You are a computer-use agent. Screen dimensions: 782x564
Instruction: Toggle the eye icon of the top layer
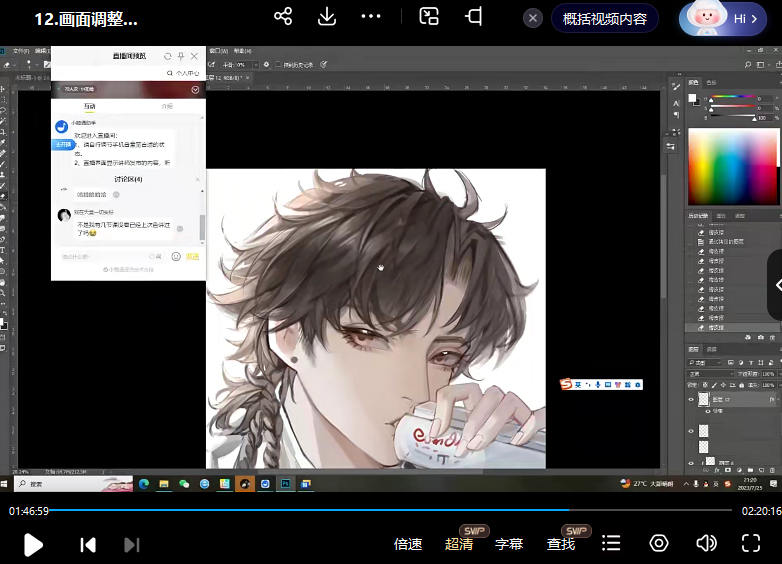pos(691,400)
